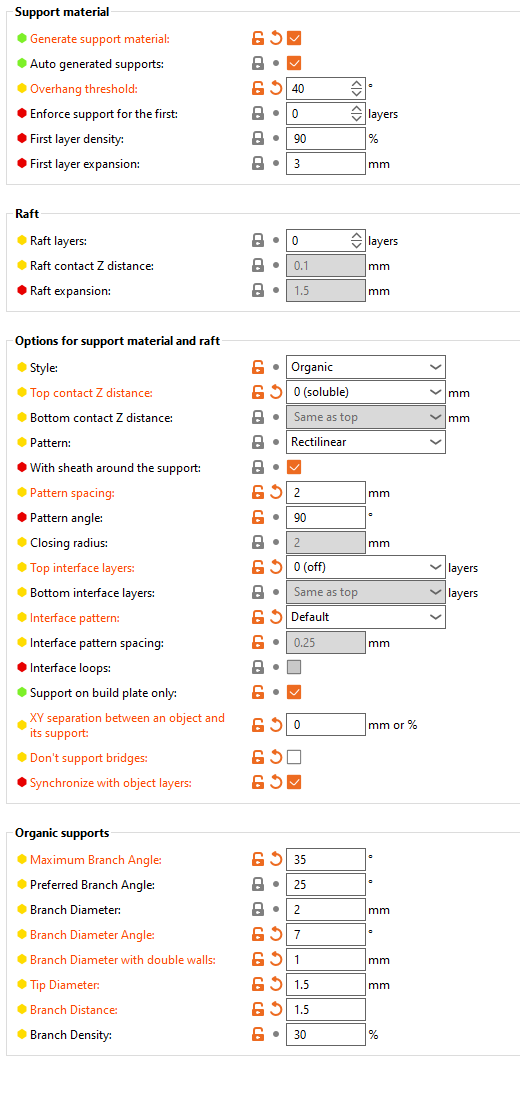
Task: Reset Top contact Z distance with undo arrow
Action: pos(276,392)
